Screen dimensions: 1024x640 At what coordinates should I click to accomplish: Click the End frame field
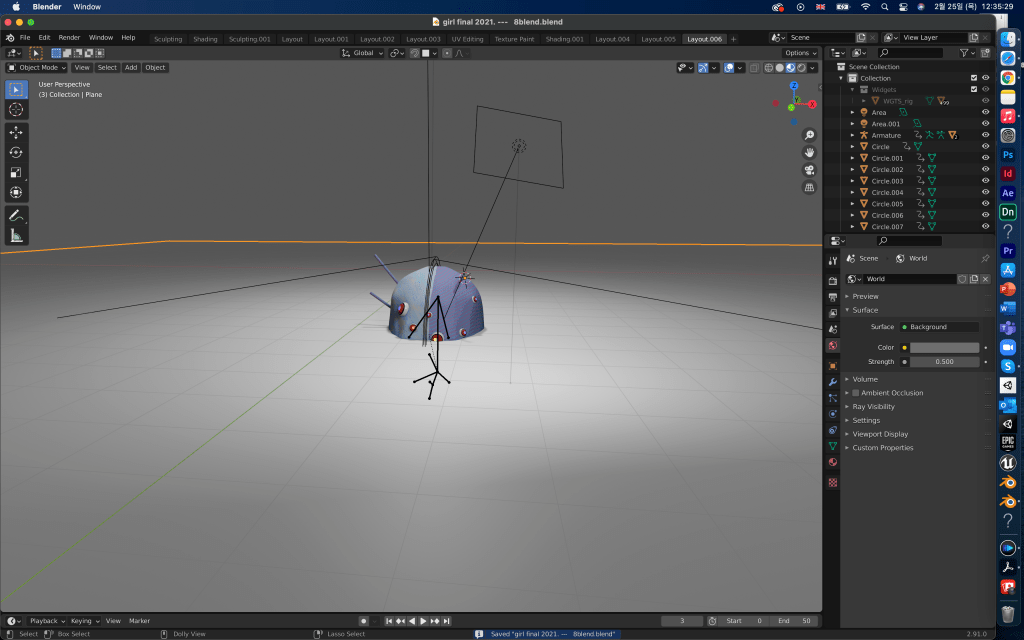[795, 621]
